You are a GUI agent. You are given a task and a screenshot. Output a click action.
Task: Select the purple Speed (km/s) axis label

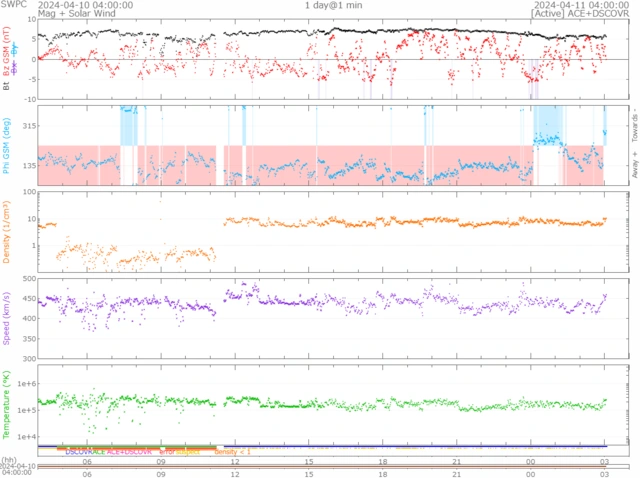click(x=9, y=317)
